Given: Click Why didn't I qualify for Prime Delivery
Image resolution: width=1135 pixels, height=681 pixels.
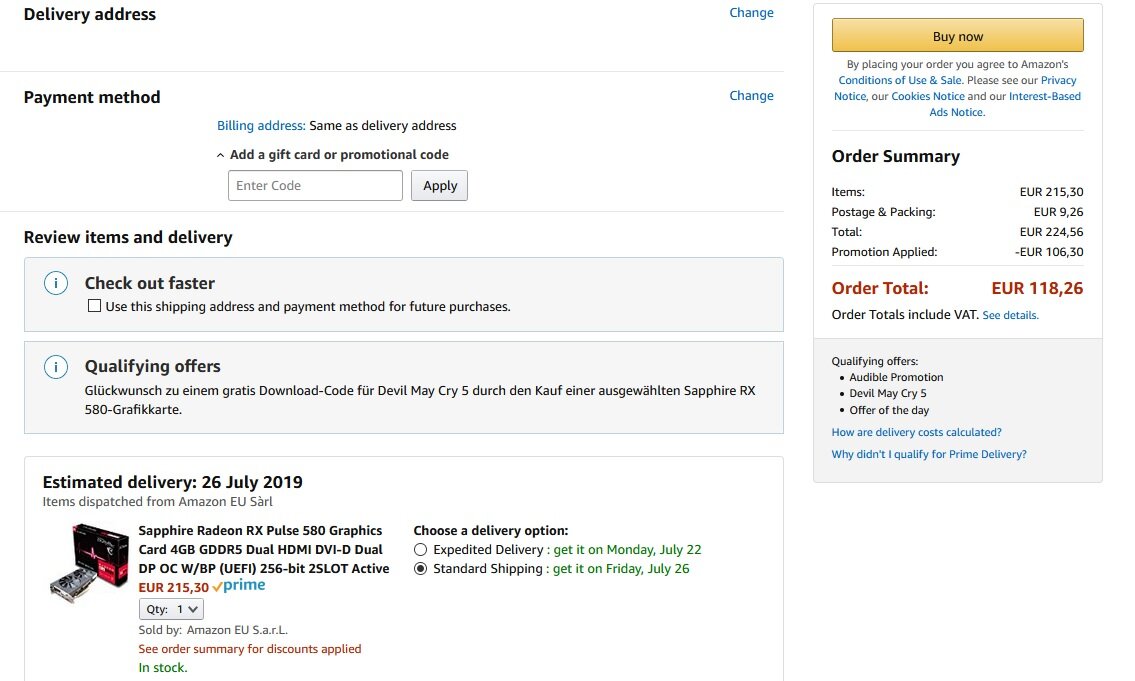Looking at the screenshot, I should (929, 454).
